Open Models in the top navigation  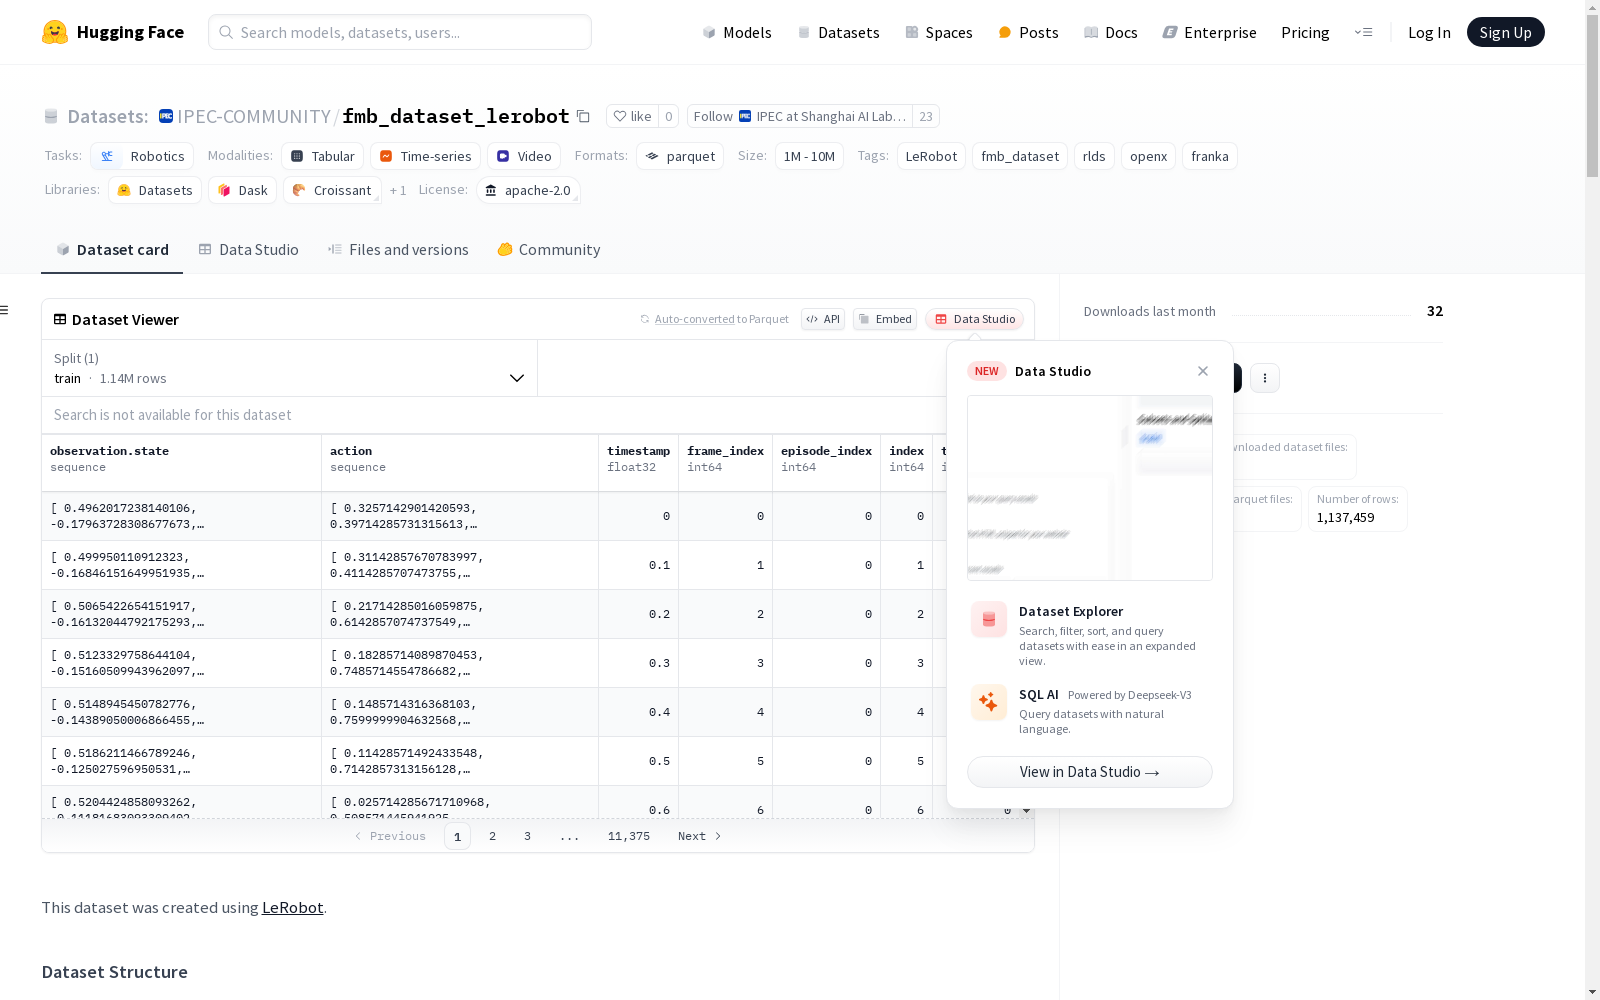coord(737,32)
